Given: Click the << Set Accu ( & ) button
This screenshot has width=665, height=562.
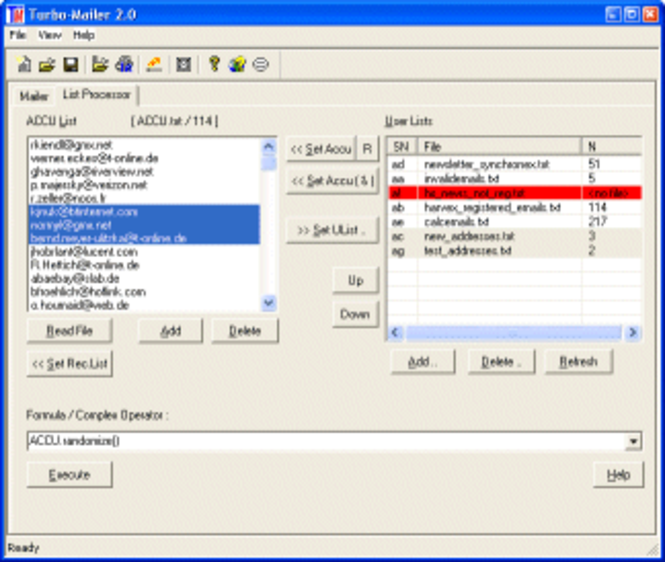Looking at the screenshot, I should click(332, 181).
